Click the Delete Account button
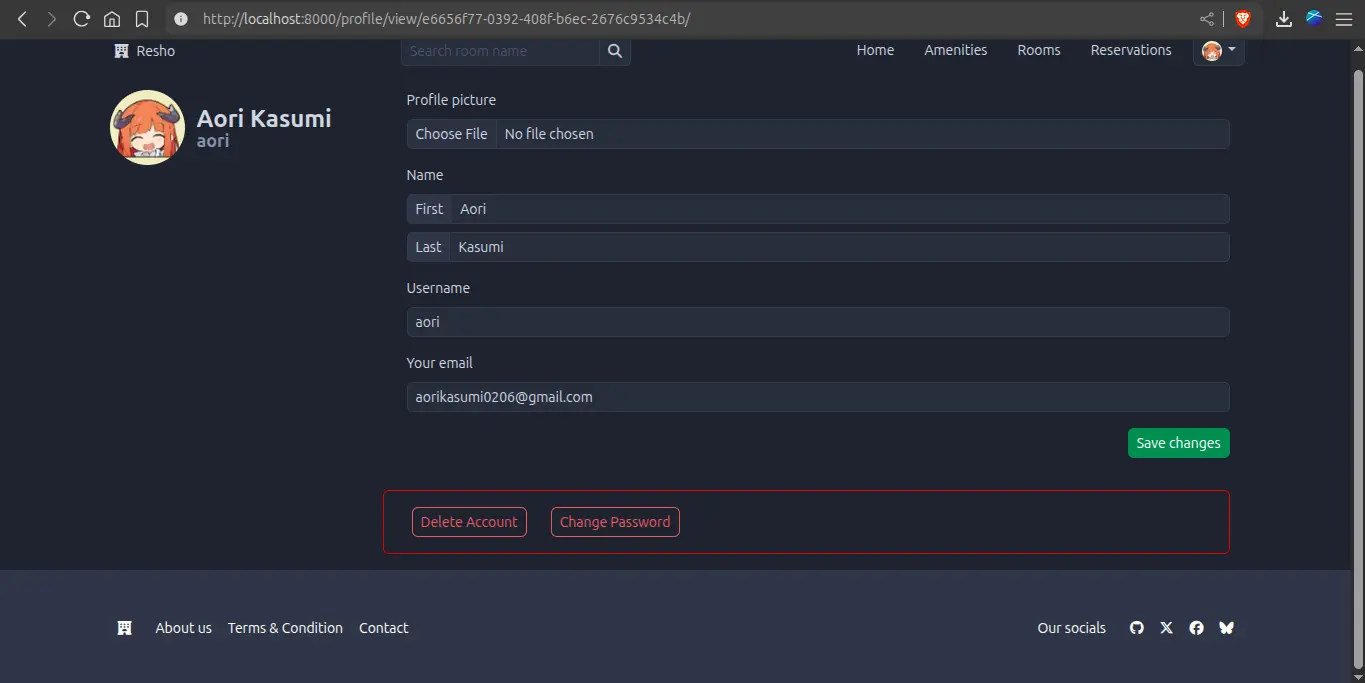The height and width of the screenshot is (683, 1365). pos(469,522)
